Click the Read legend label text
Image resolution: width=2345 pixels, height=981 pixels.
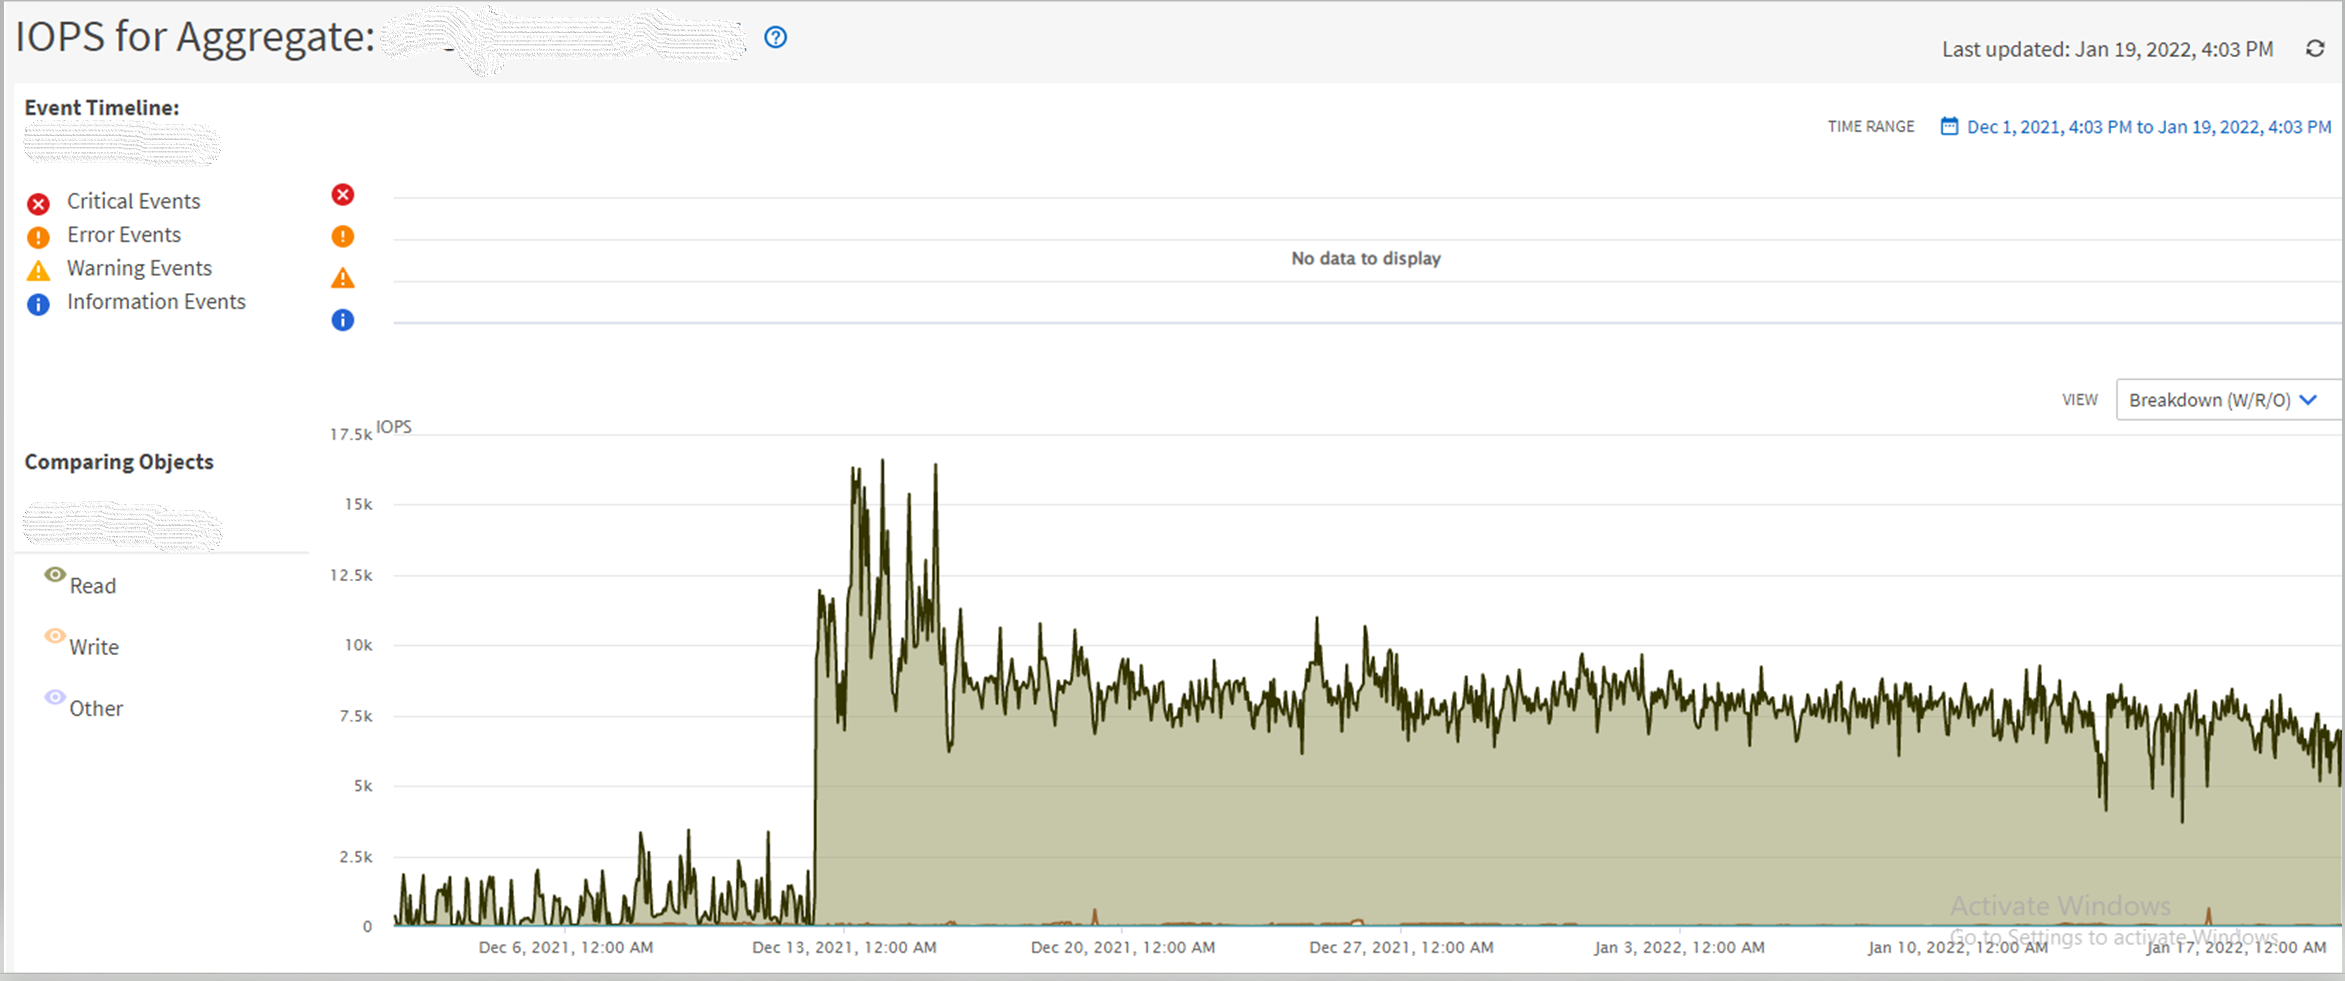click(x=93, y=586)
